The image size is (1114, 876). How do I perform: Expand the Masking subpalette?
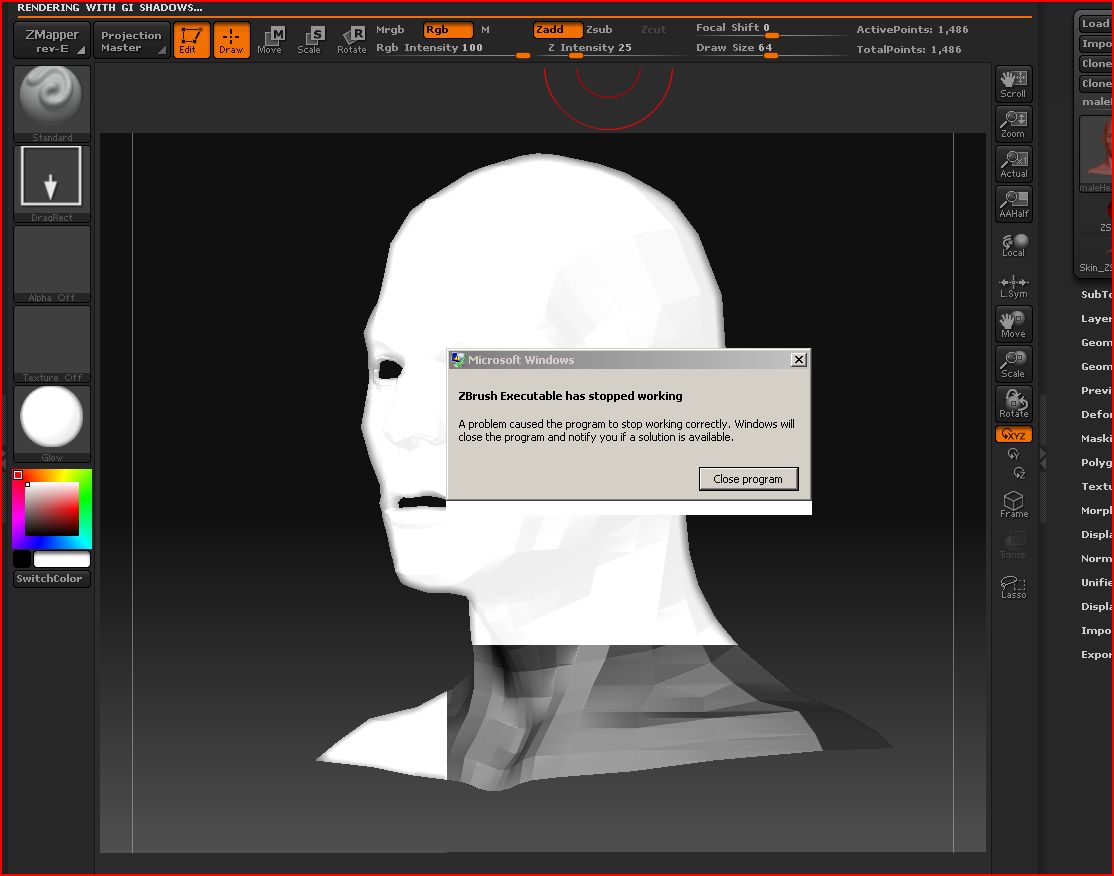click(x=1096, y=438)
